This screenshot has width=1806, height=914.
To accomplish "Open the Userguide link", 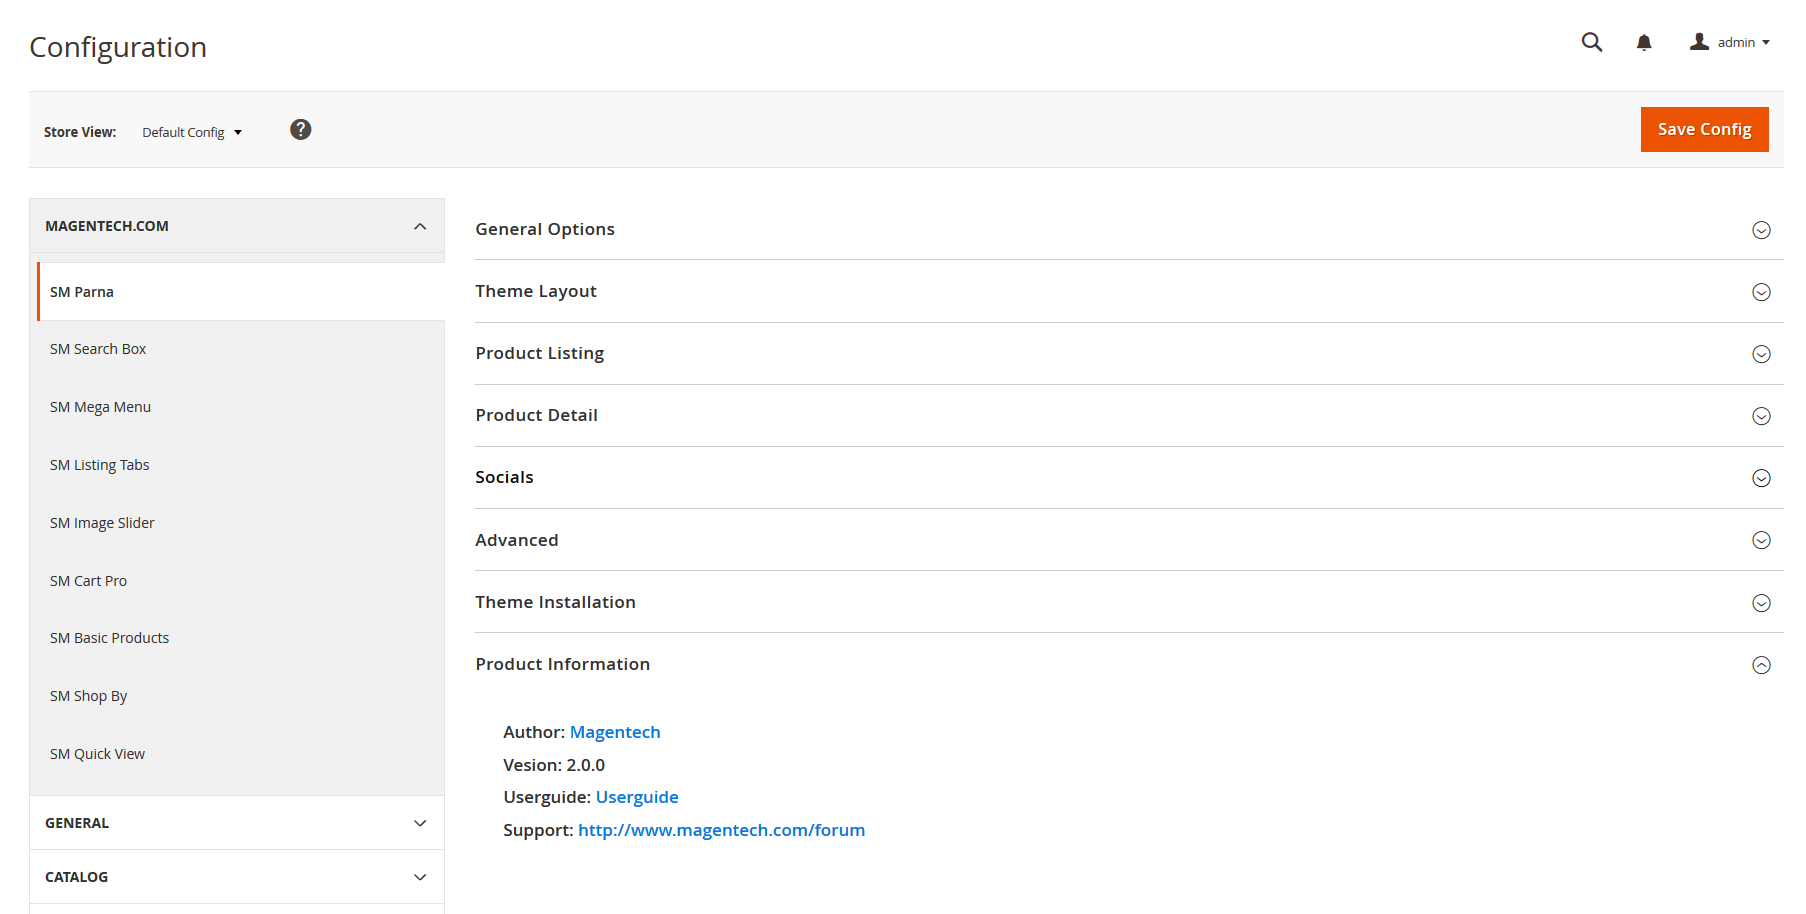I will point(637,797).
